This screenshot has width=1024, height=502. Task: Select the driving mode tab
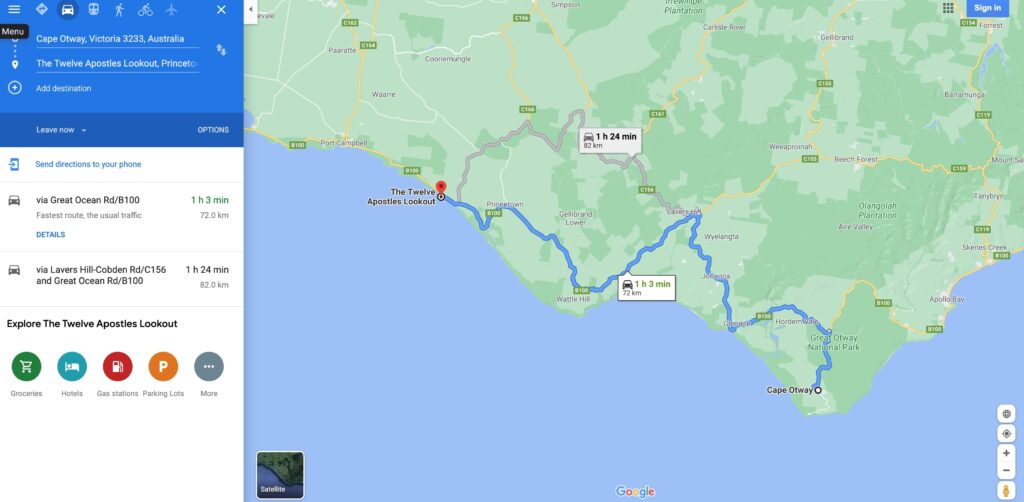(x=67, y=9)
